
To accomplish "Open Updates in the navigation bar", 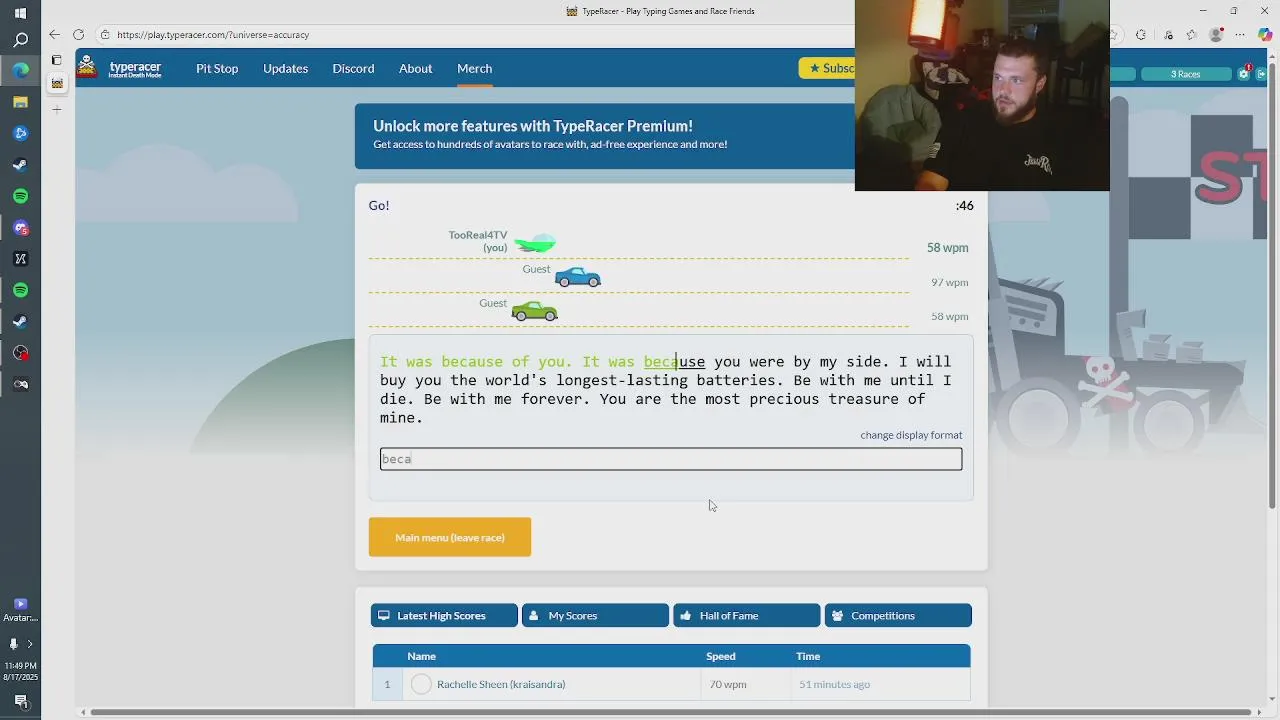I will click(285, 68).
